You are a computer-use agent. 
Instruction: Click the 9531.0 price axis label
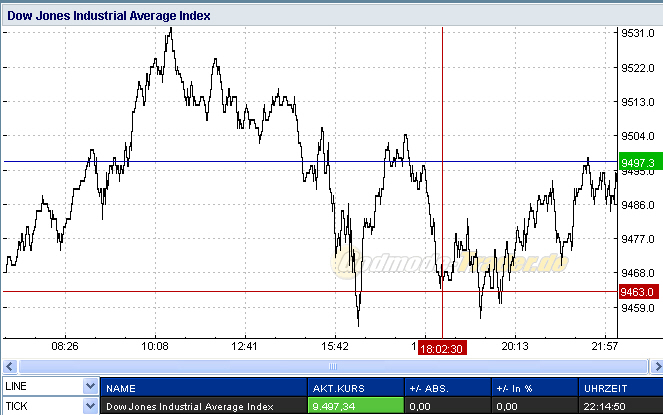point(638,33)
